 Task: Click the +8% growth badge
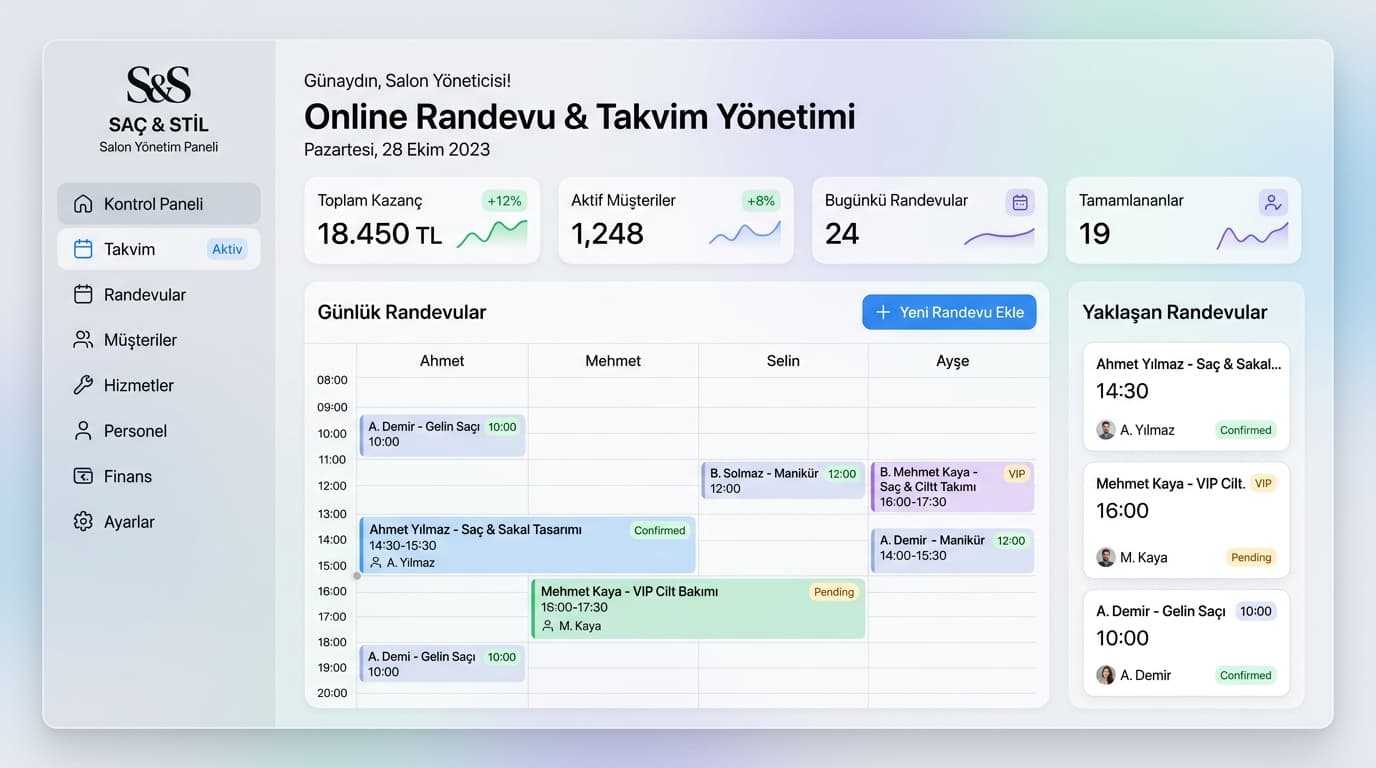coord(761,201)
